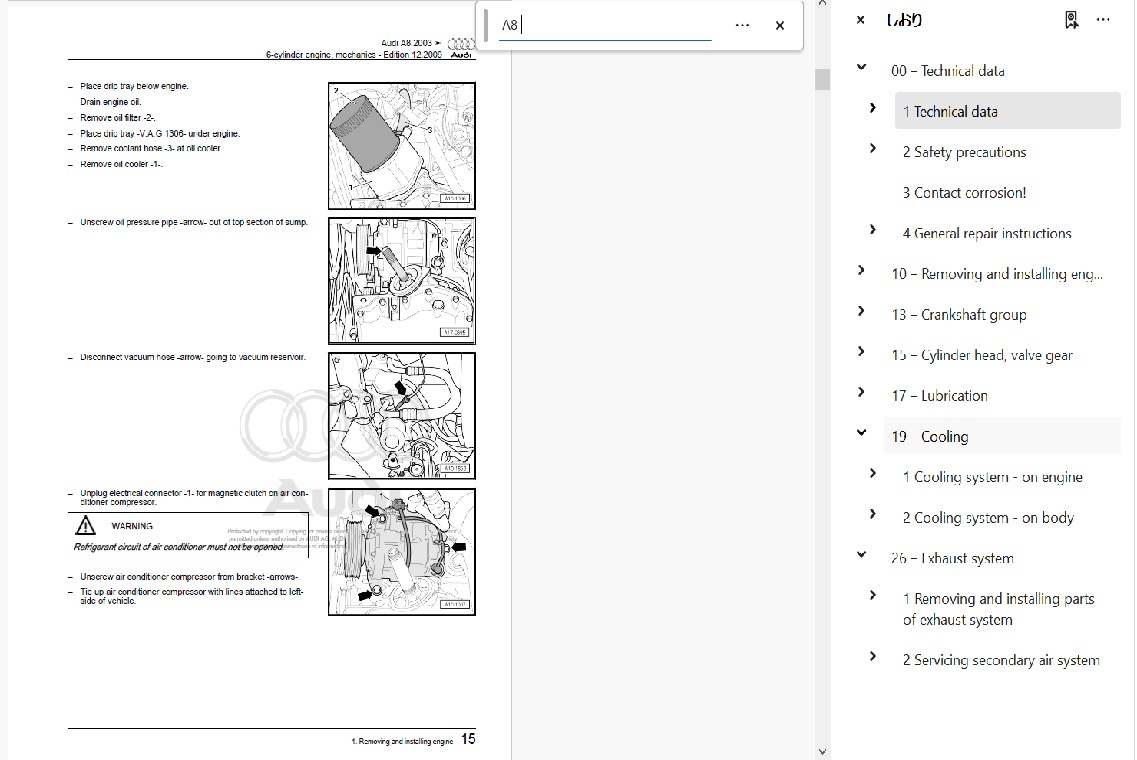1137x760 pixels.
Task: Click the 'Drain engine oil.' text line
Action: click(110, 102)
